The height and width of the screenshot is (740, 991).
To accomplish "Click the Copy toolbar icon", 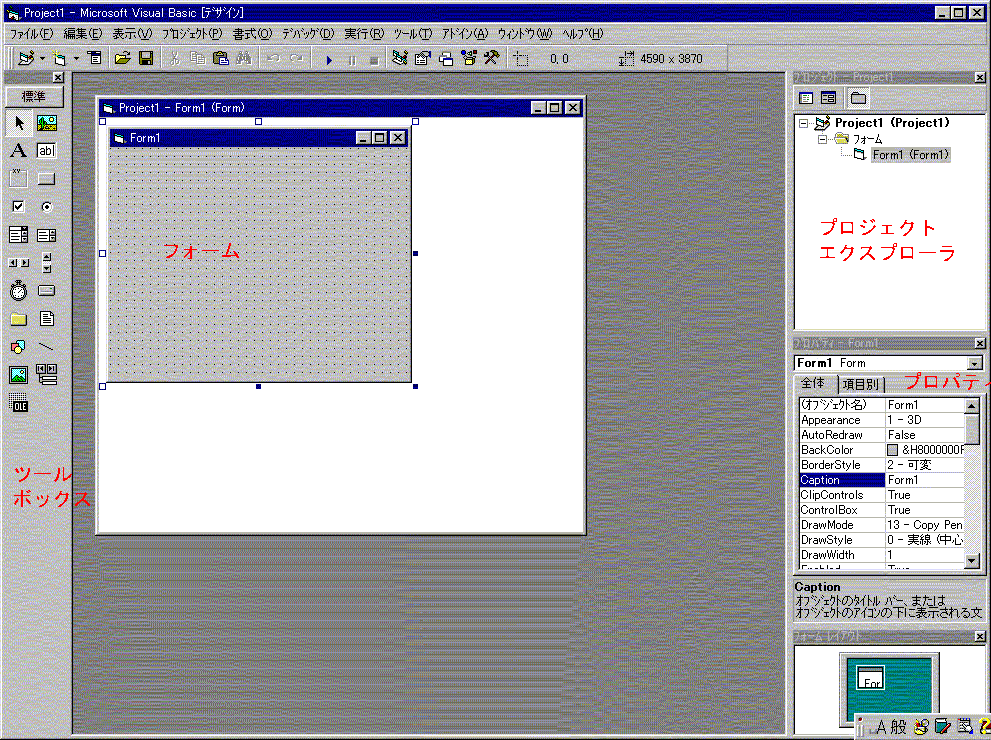I will tap(198, 59).
